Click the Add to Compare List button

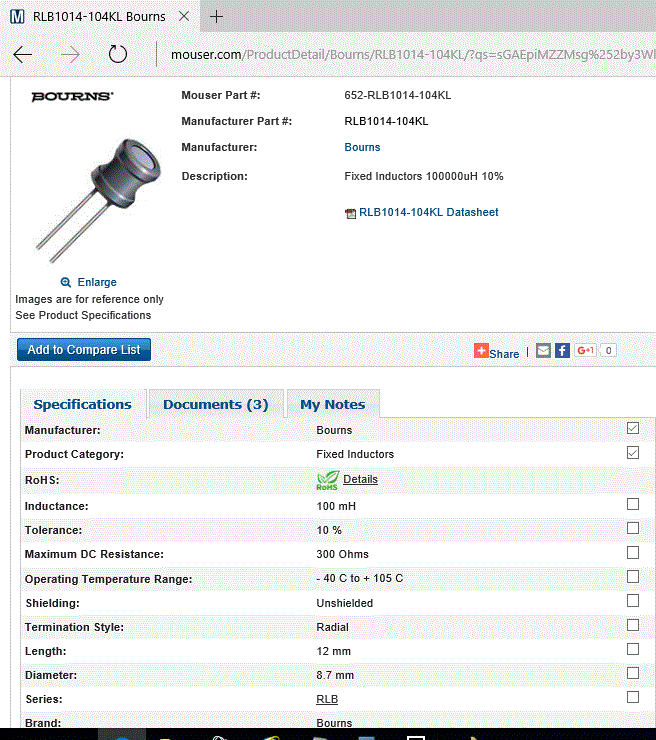coord(84,350)
